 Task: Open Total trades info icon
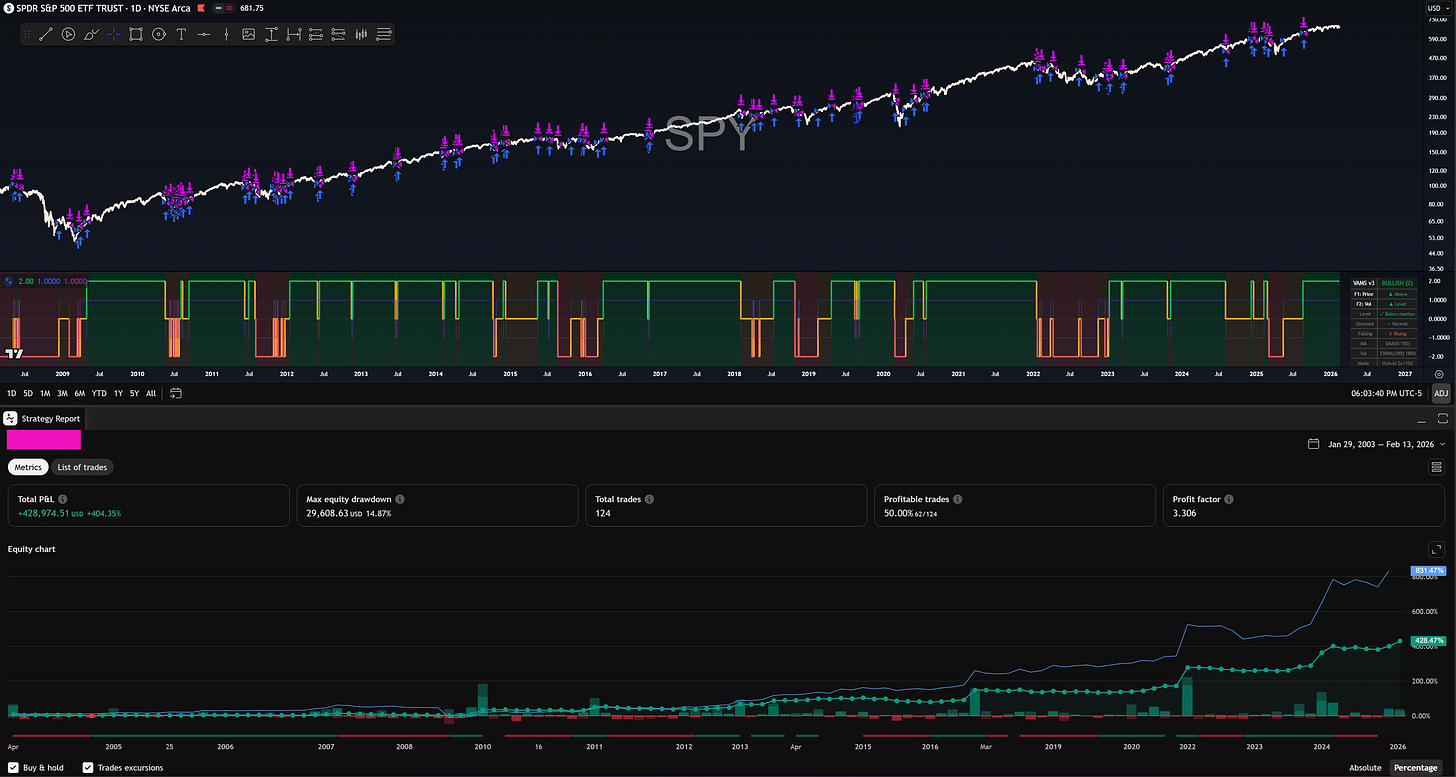tap(649, 499)
